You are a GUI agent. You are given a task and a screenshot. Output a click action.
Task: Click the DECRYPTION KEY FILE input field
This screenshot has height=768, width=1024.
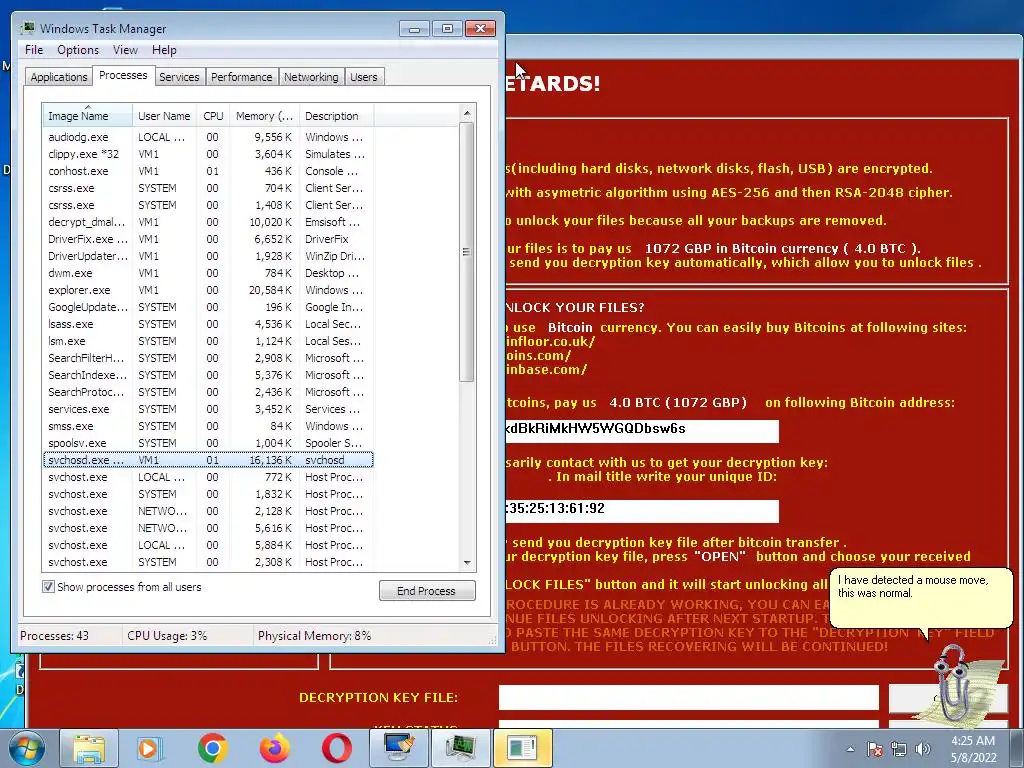coord(688,697)
